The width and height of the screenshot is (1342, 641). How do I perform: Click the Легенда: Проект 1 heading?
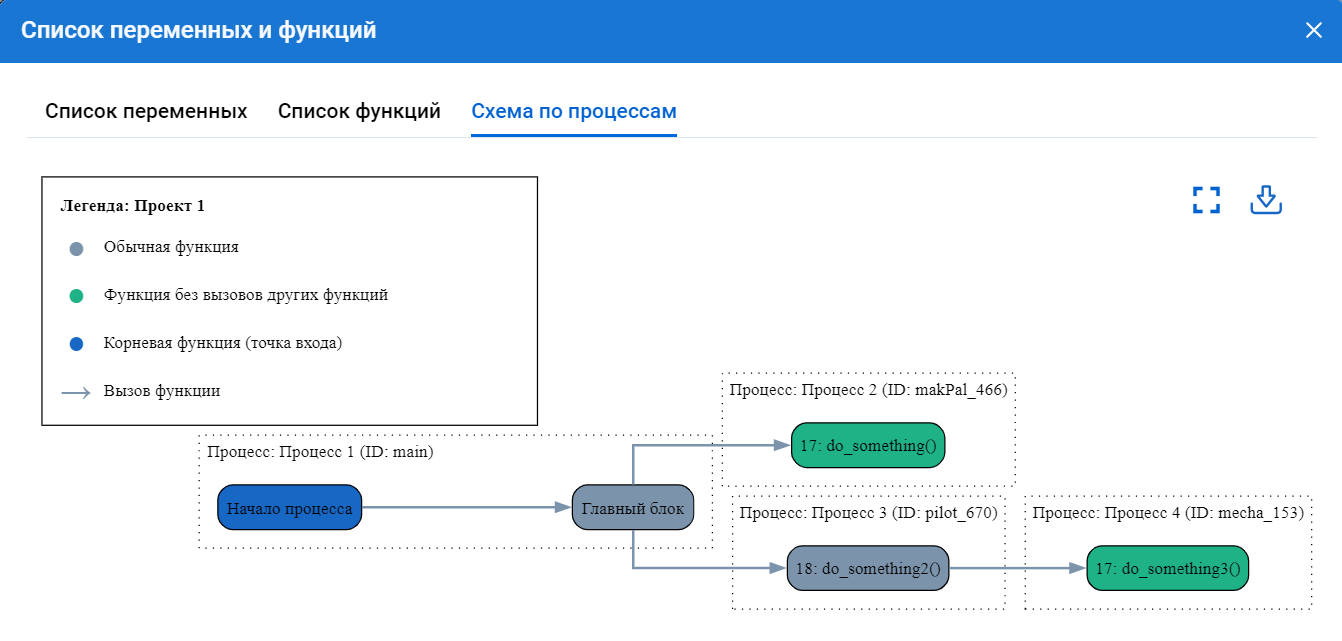pyautogui.click(x=132, y=206)
